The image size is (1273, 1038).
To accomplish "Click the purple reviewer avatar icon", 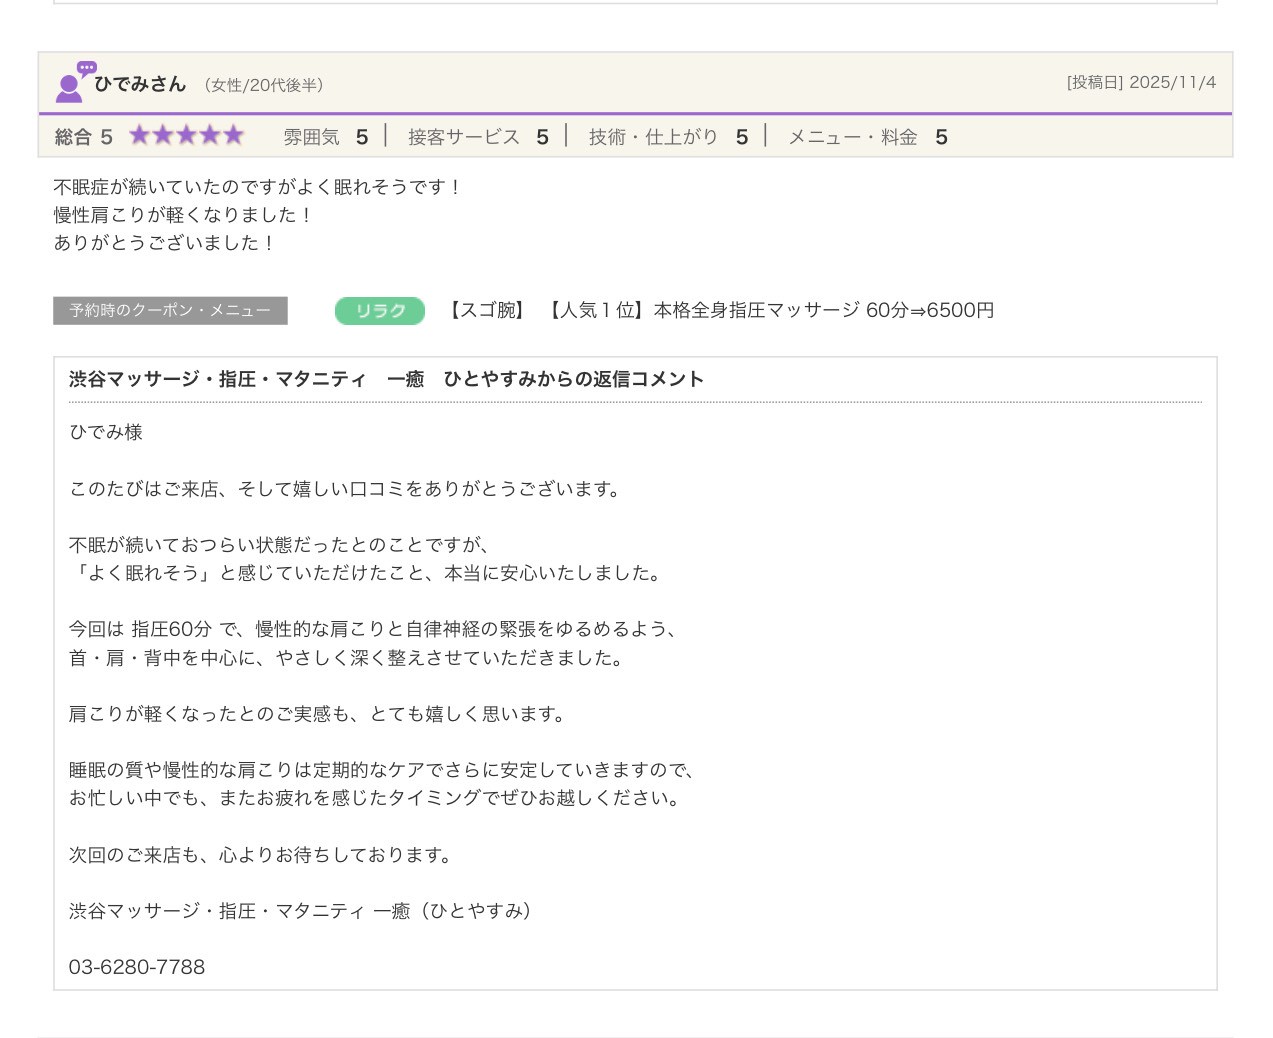I will pyautogui.click(x=71, y=83).
